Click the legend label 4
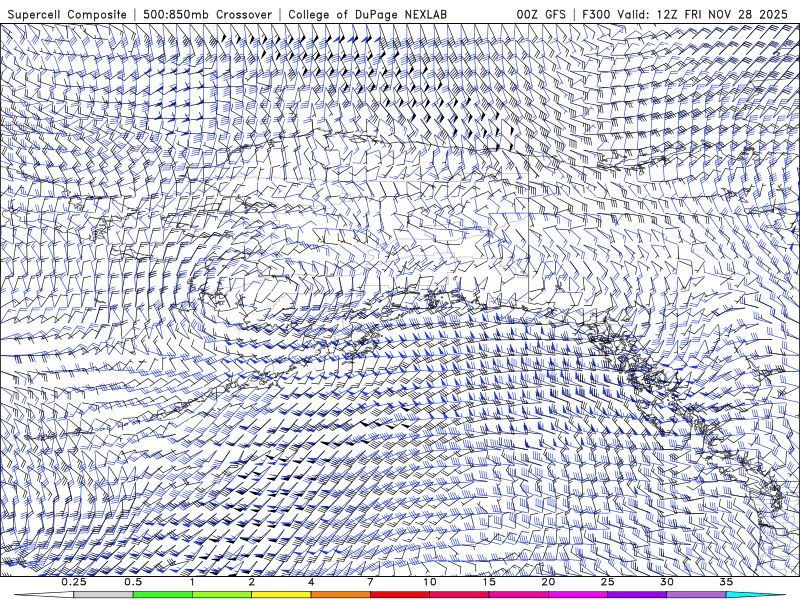 tap(311, 582)
